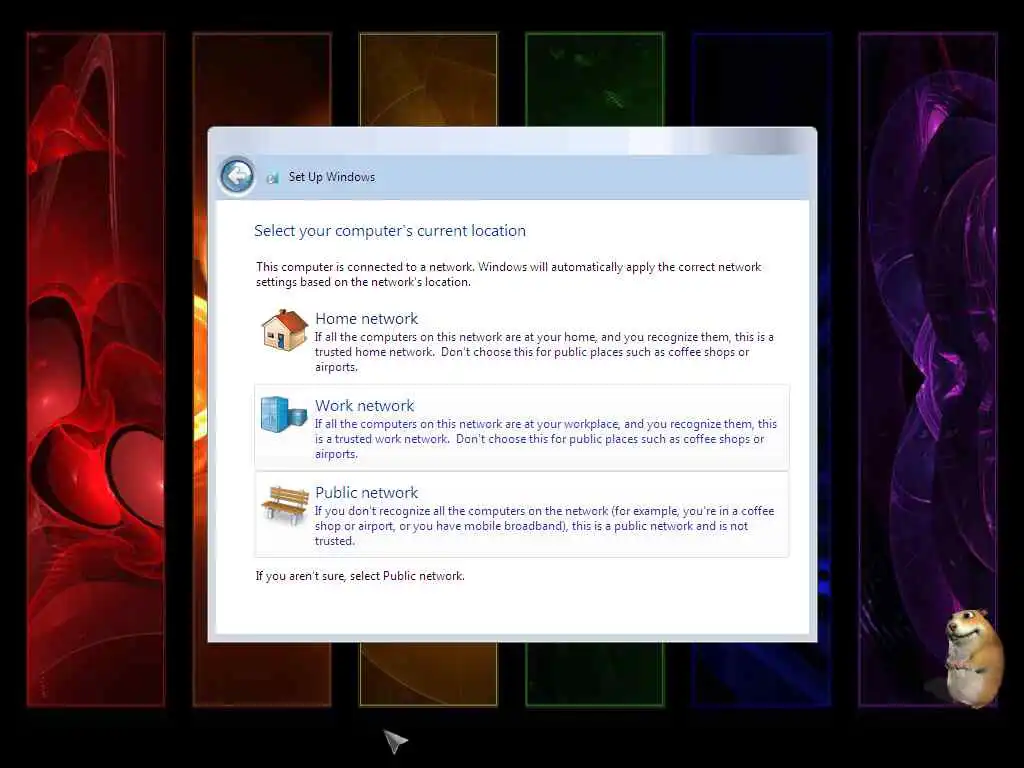The image size is (1024, 768).
Task: Choose the Work network heading
Action: click(364, 406)
